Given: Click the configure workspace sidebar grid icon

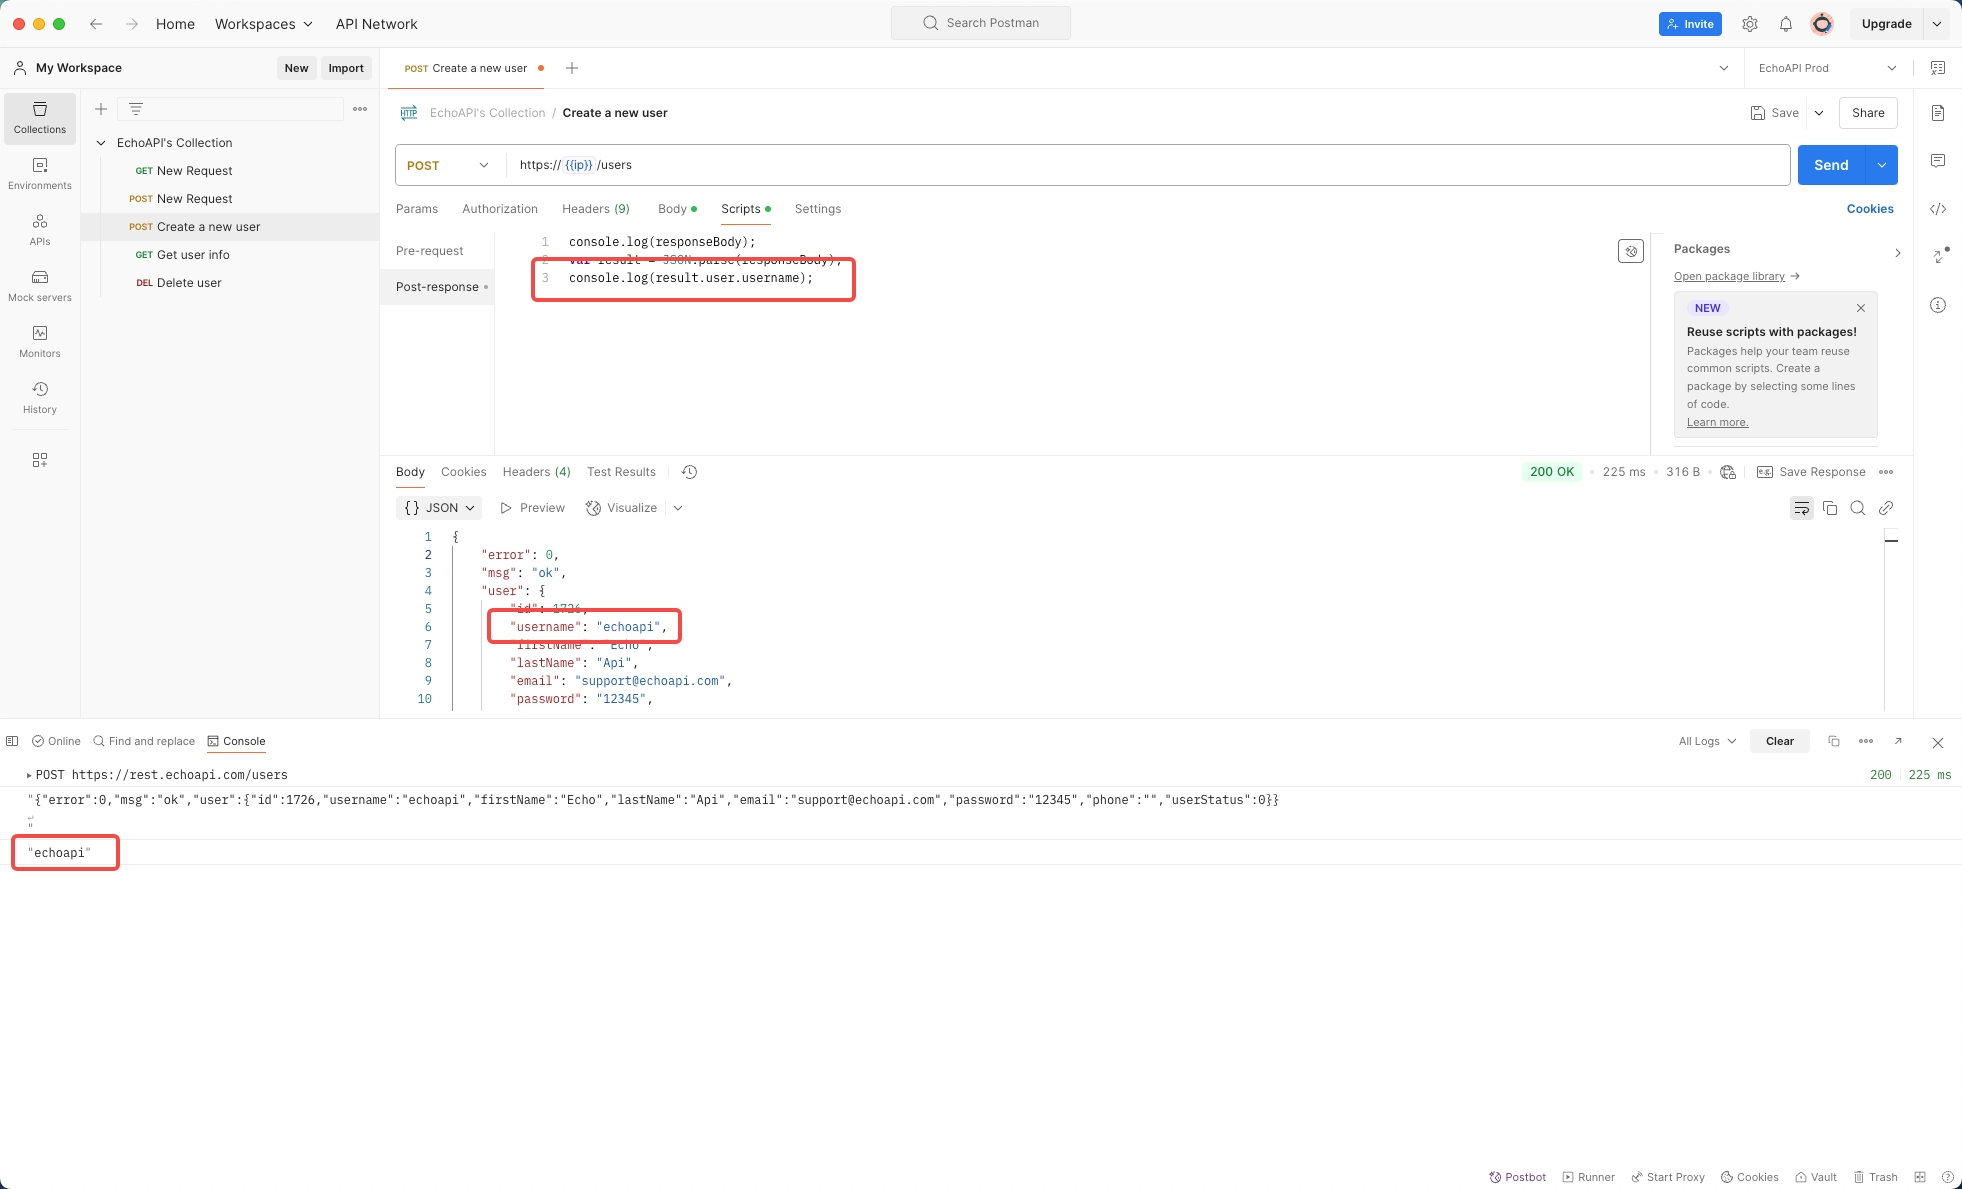Looking at the screenshot, I should coord(40,460).
